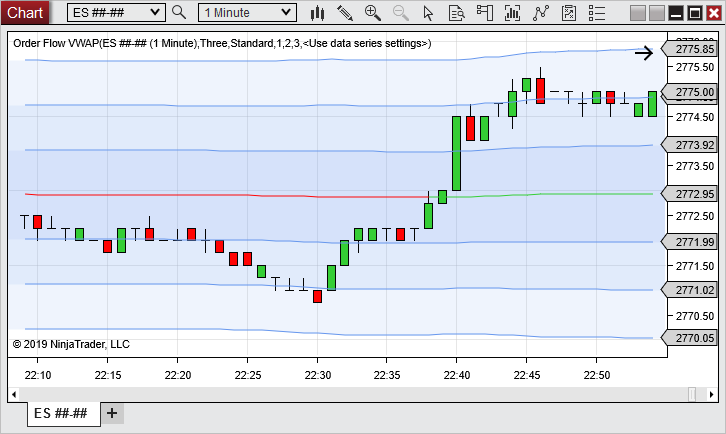726x434 pixels.
Task: Open the indicators icon
Action: tap(514, 13)
